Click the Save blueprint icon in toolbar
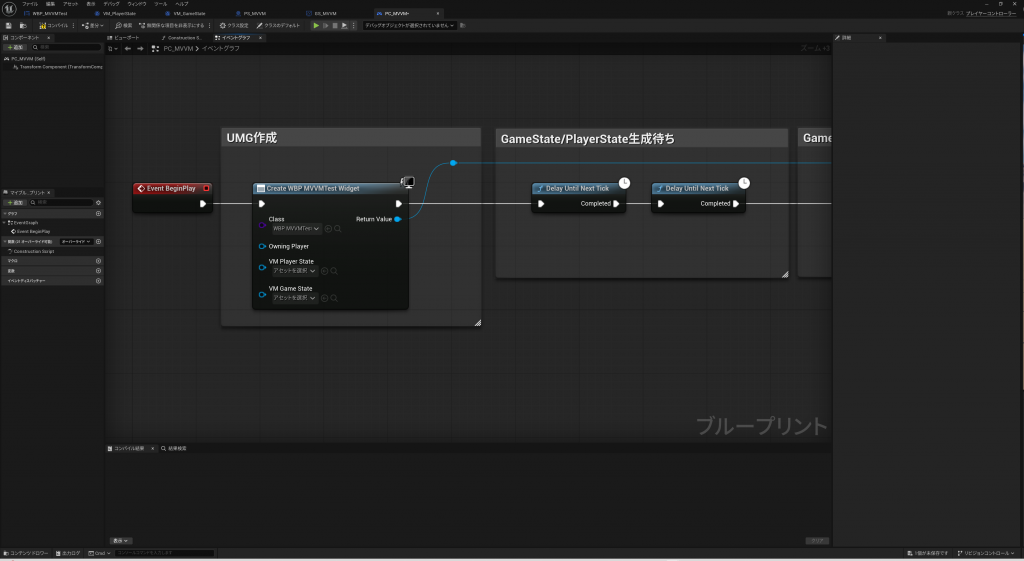The height and width of the screenshot is (561, 1024). [9, 25]
